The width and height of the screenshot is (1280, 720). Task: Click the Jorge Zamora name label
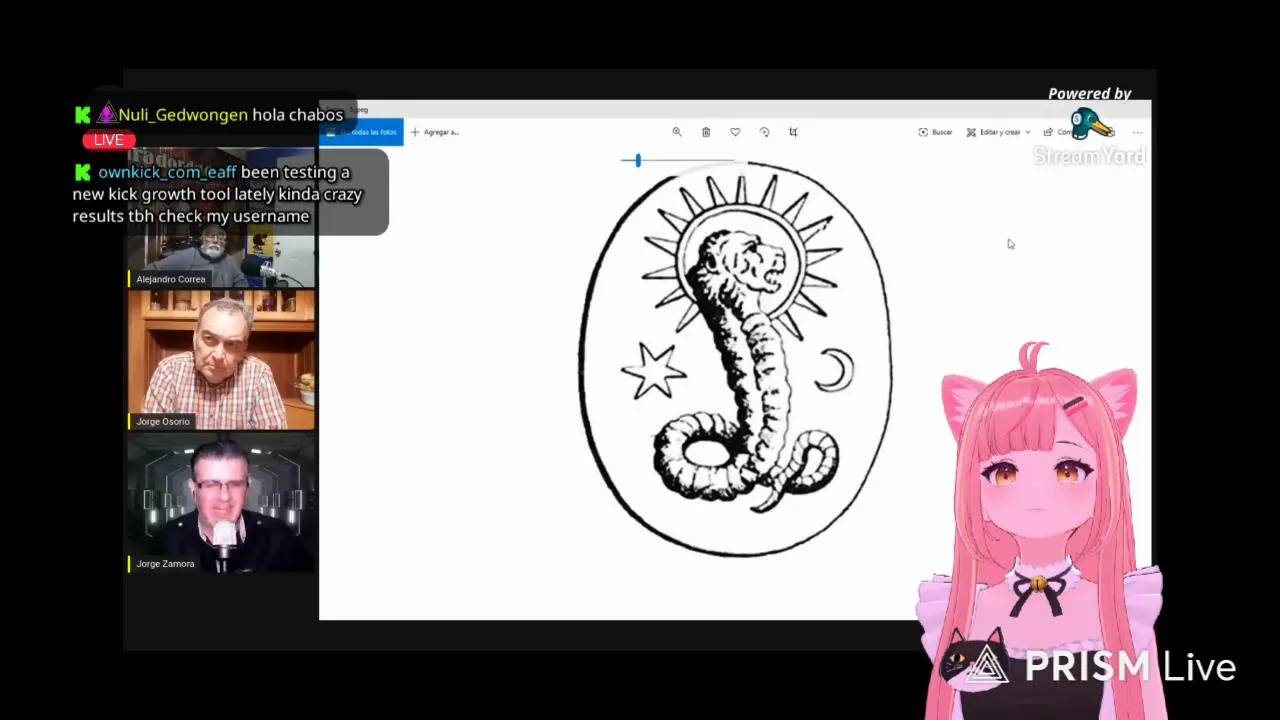pos(165,564)
